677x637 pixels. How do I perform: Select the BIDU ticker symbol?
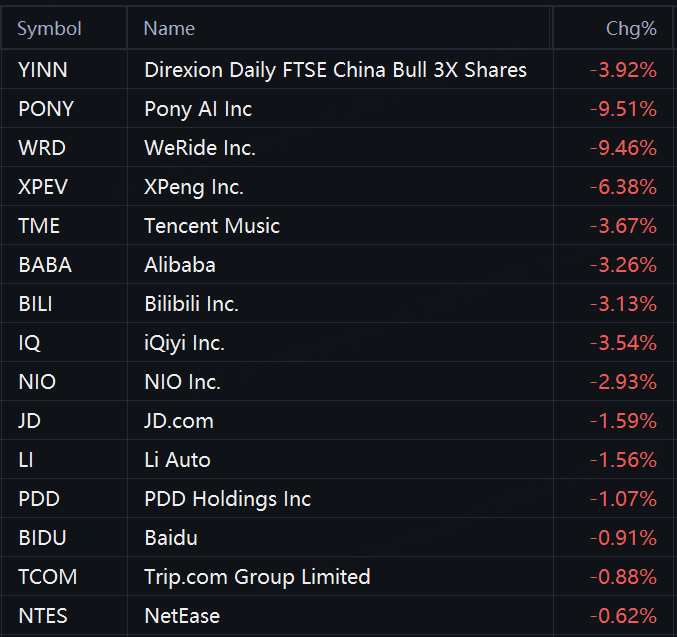pyautogui.click(x=42, y=538)
